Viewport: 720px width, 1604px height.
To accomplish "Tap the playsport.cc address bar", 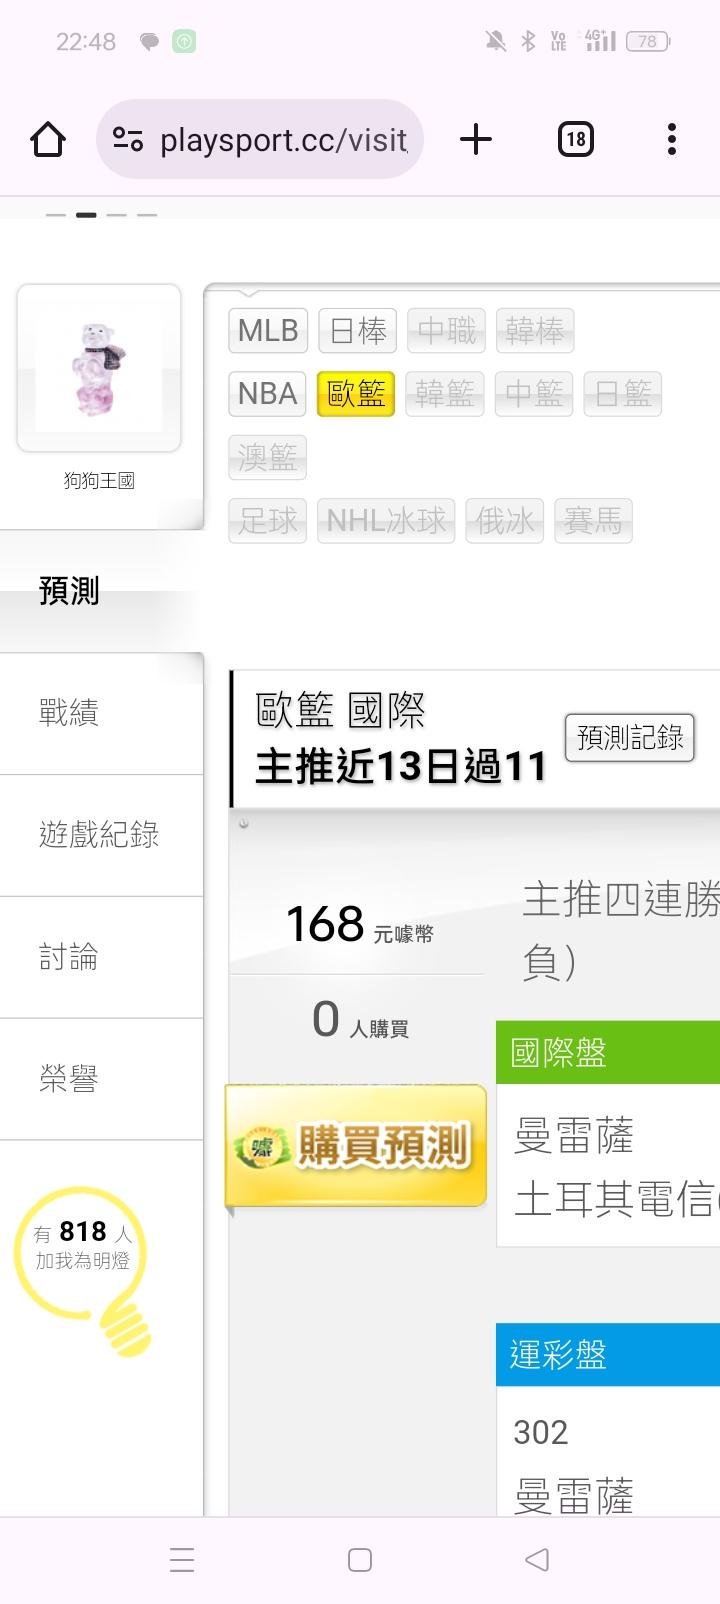I will pos(260,139).
